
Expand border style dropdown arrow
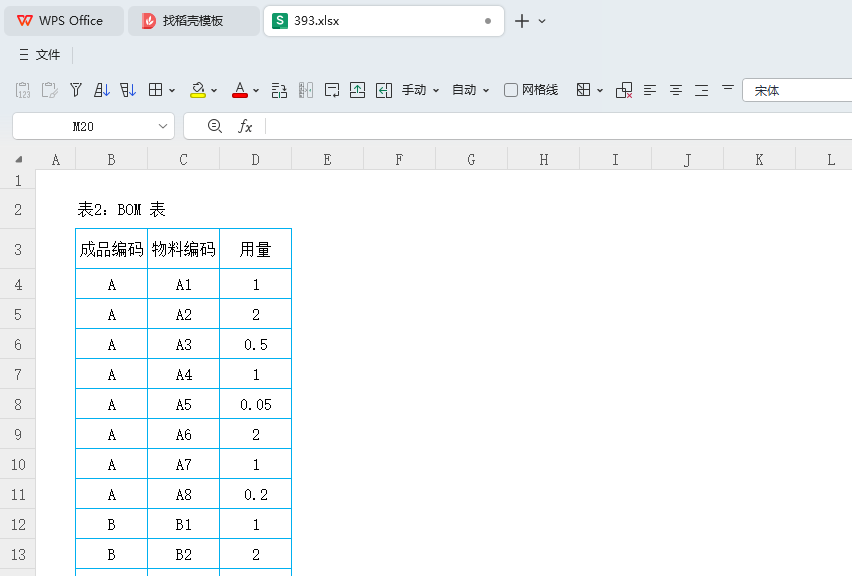[172, 91]
